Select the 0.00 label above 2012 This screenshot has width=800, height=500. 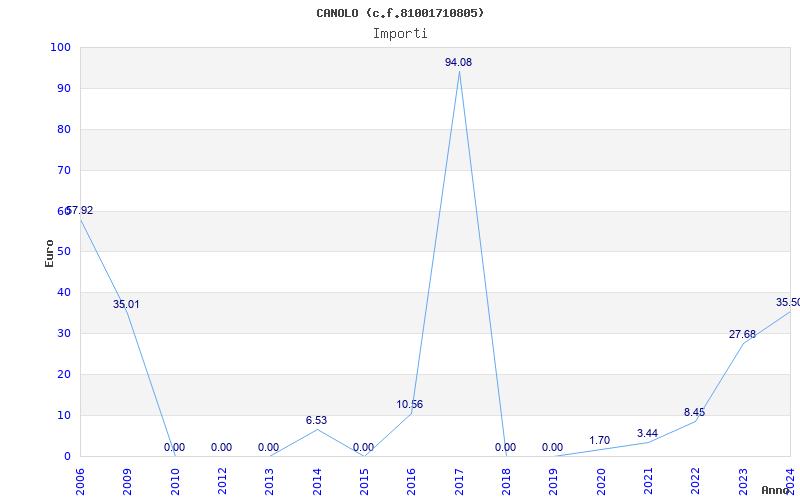click(221, 447)
